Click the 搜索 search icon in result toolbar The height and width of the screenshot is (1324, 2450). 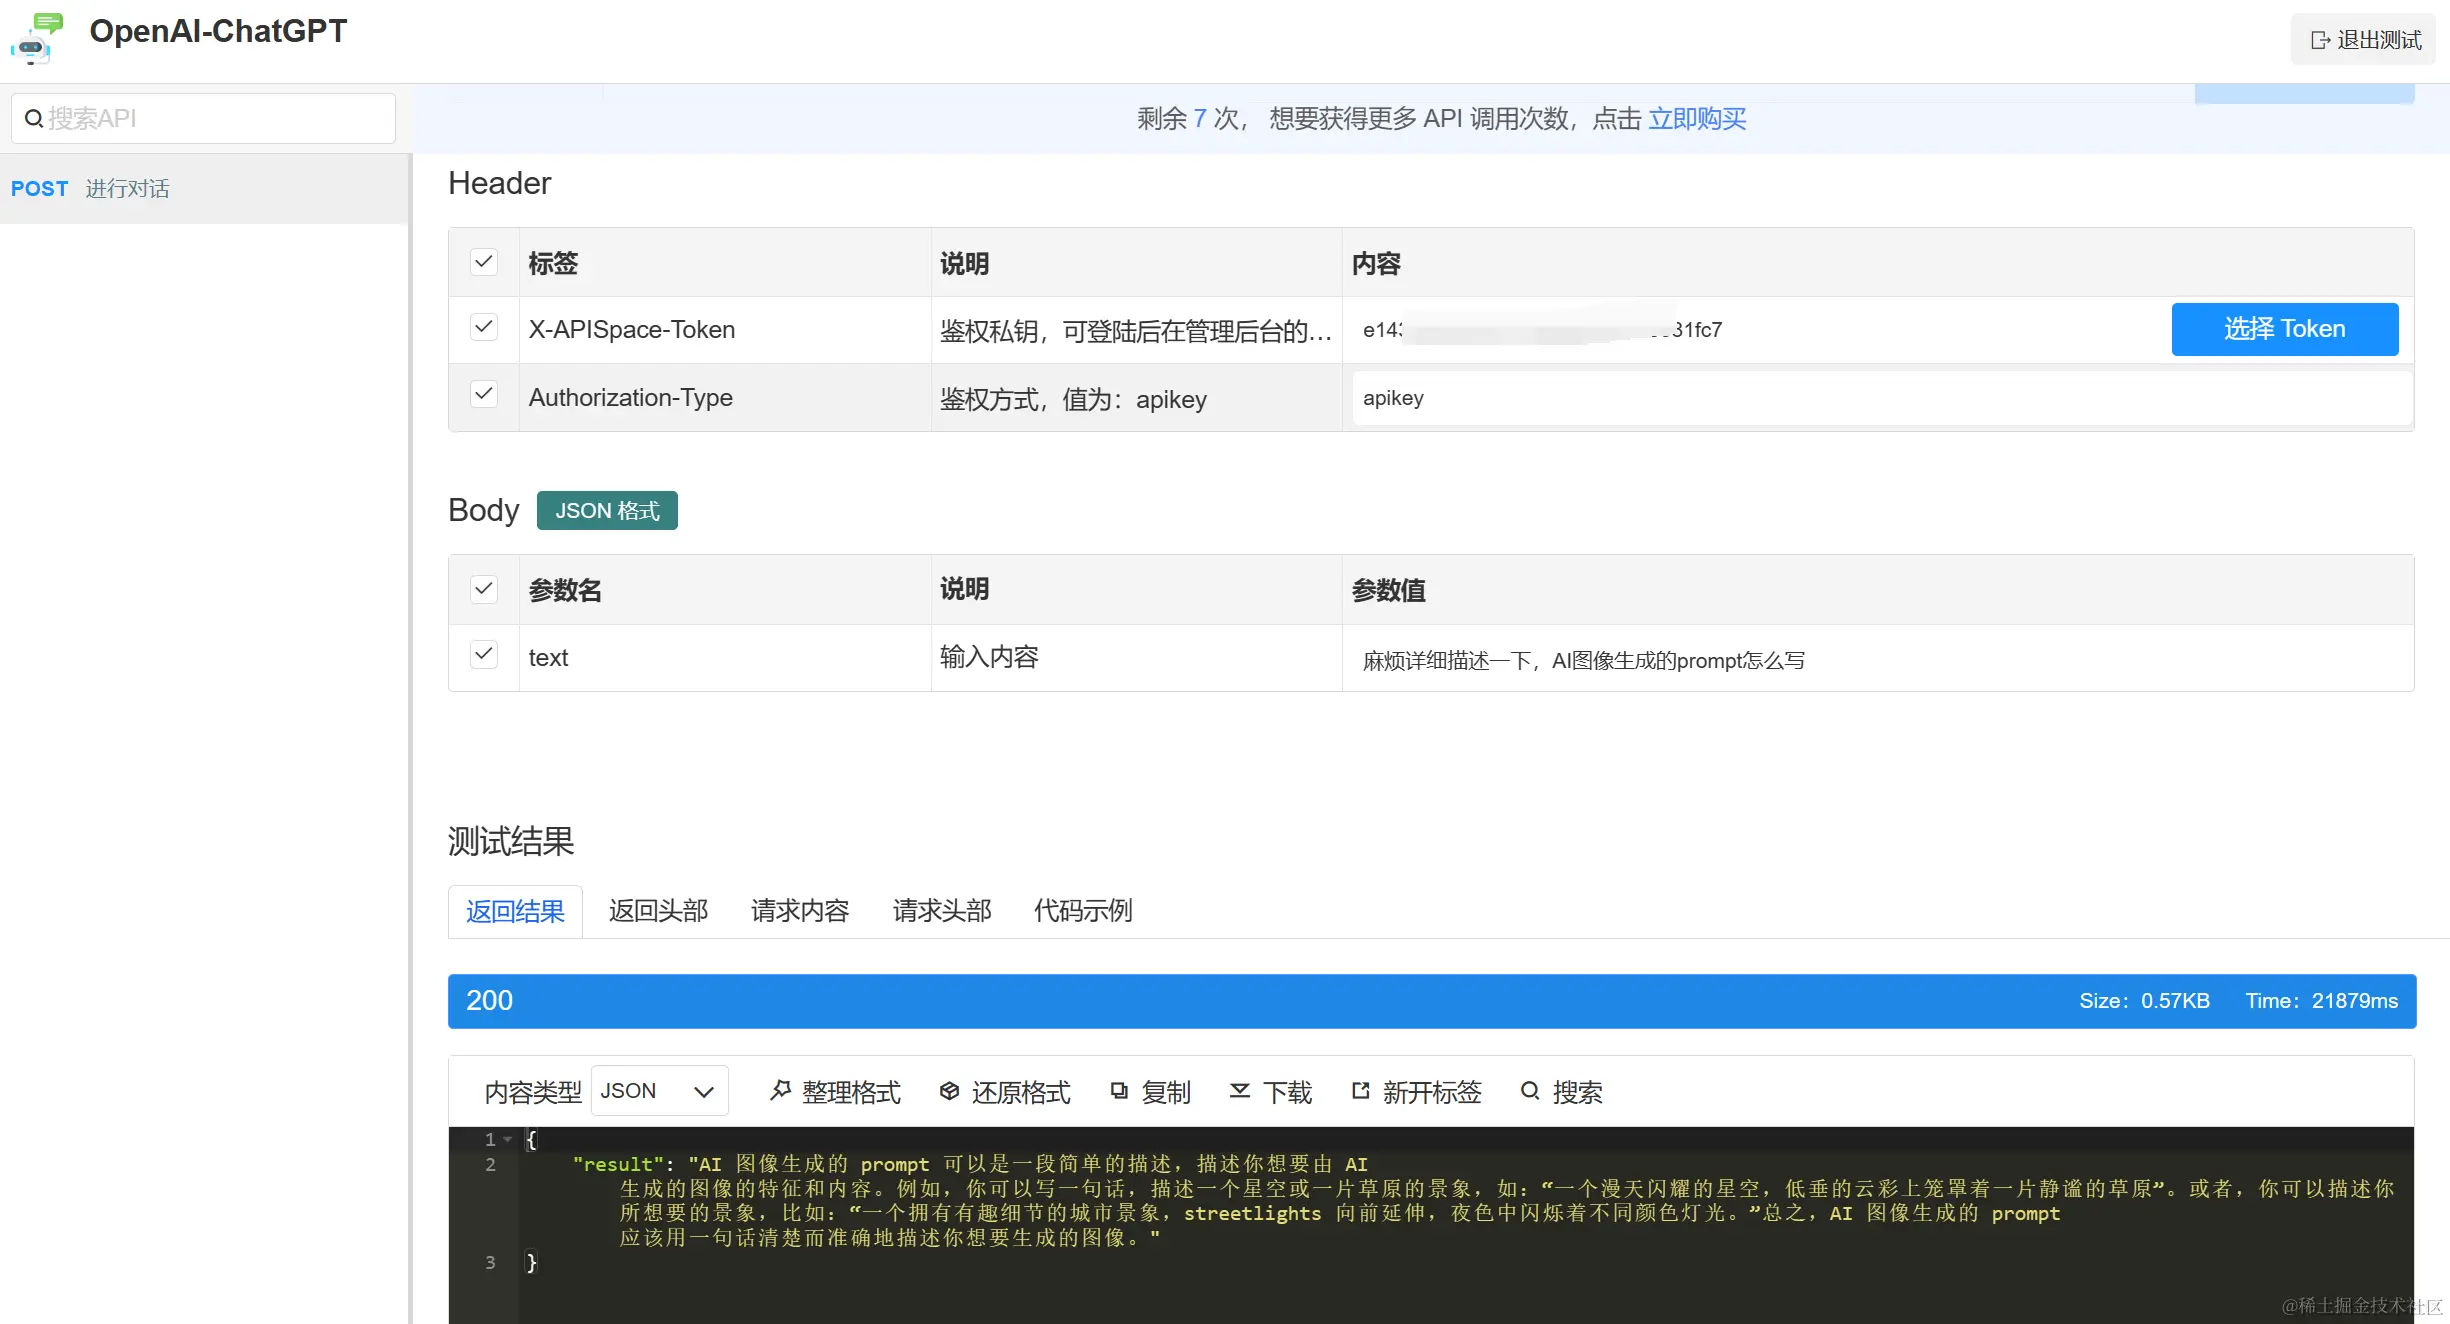pyautogui.click(x=1530, y=1091)
